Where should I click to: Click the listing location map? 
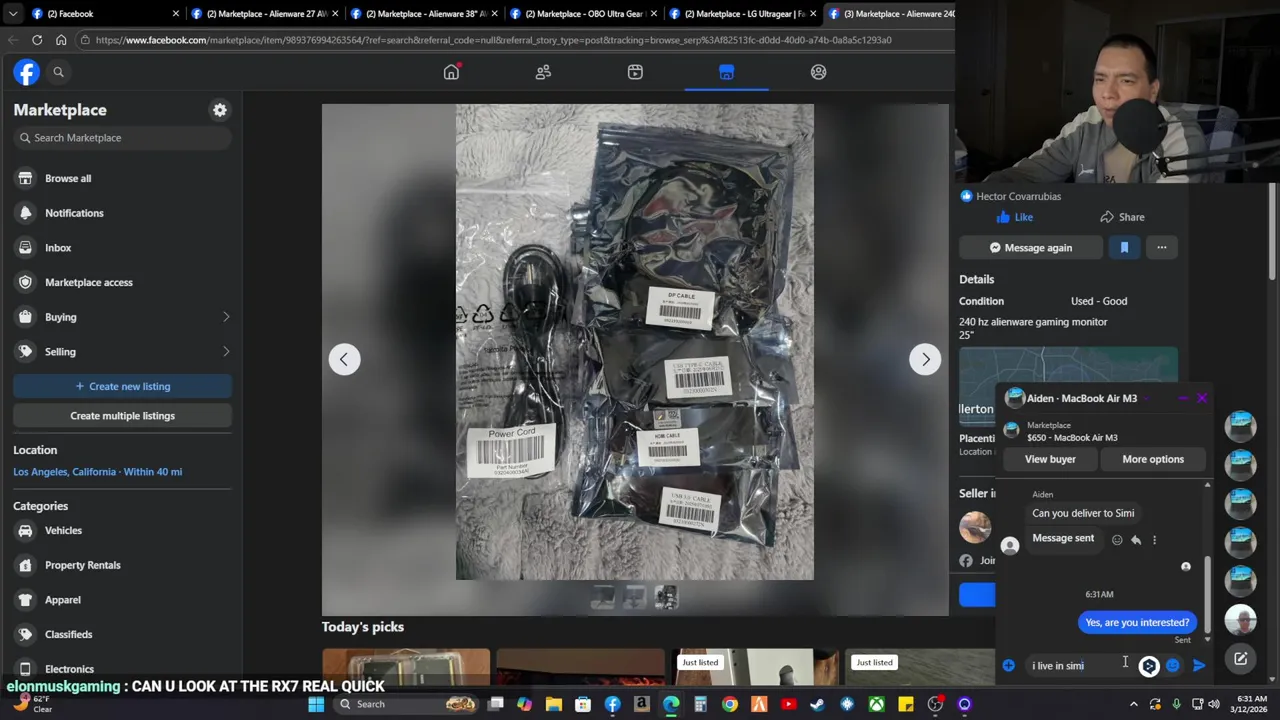(x=1069, y=385)
